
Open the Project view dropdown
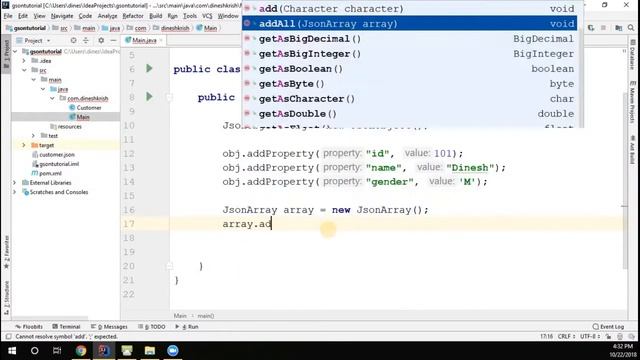point(33,40)
